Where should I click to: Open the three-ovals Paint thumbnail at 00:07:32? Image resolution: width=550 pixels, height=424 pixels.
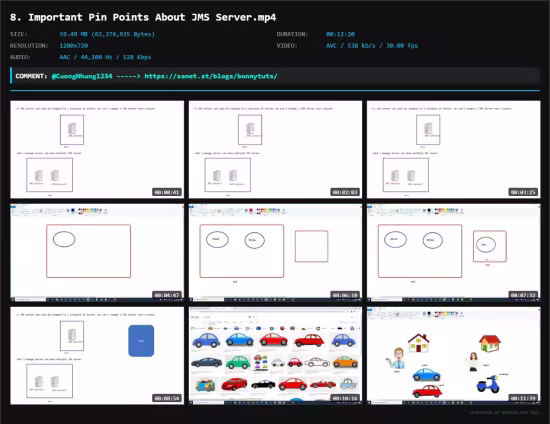pyautogui.click(x=454, y=253)
